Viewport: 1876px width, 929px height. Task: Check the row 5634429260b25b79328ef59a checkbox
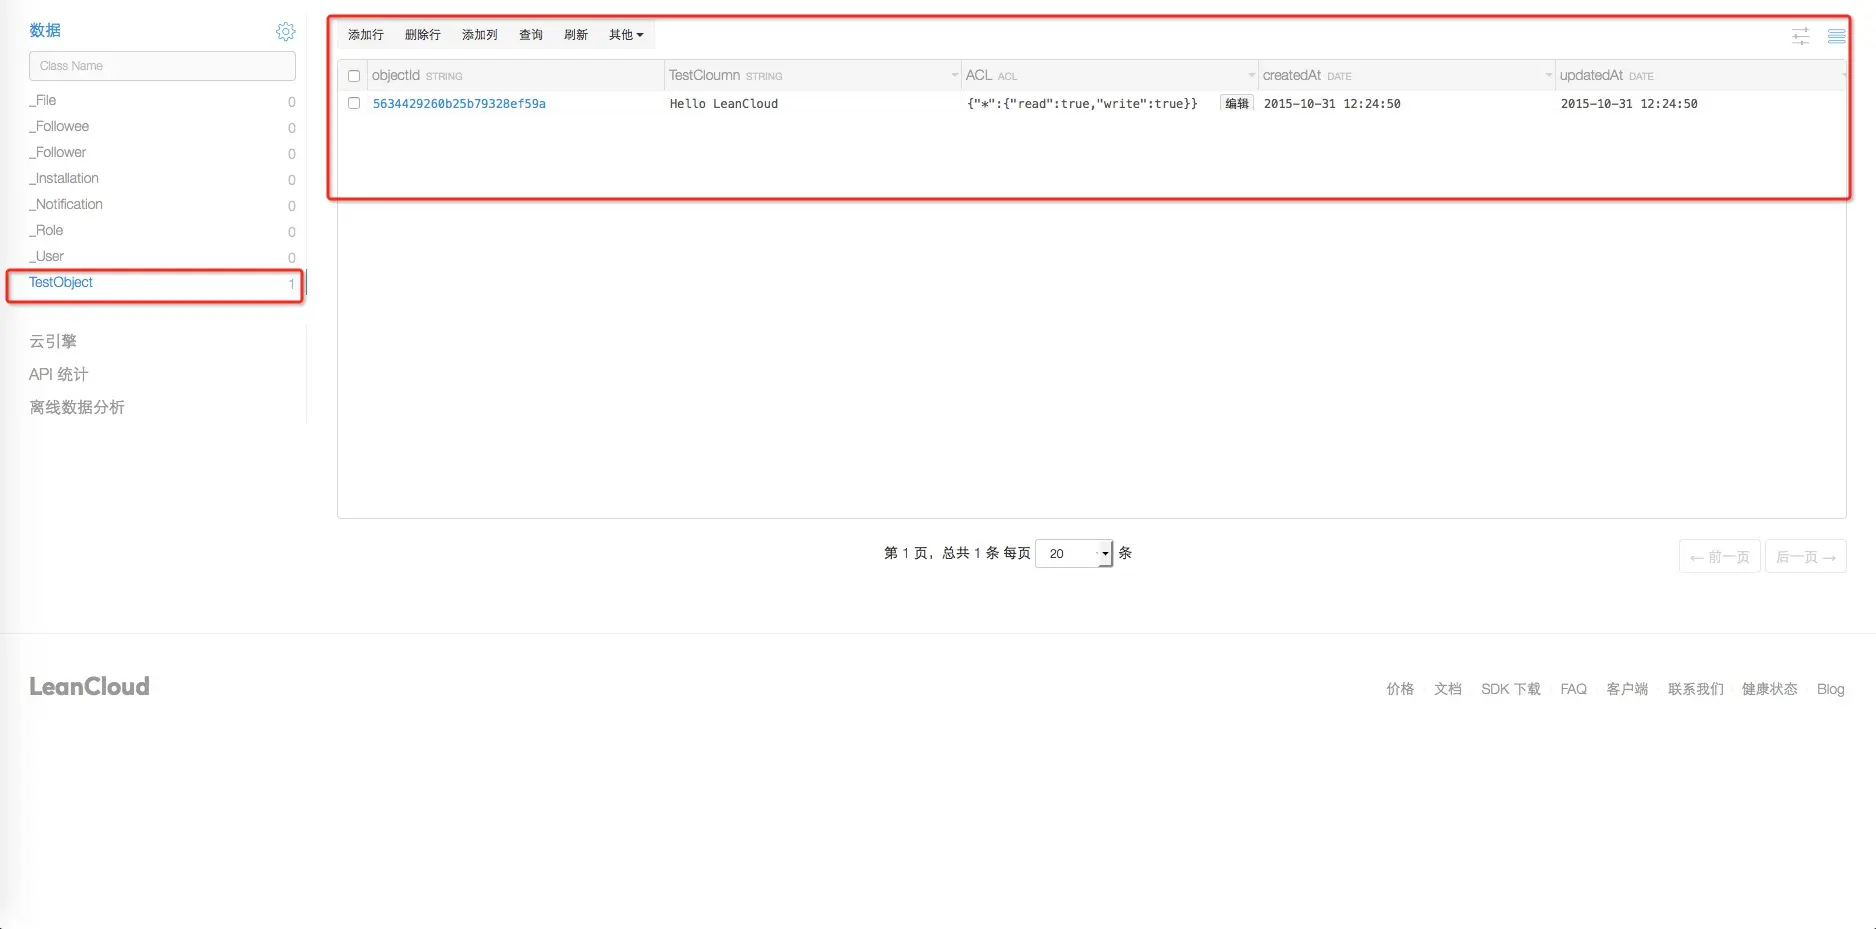click(x=354, y=103)
